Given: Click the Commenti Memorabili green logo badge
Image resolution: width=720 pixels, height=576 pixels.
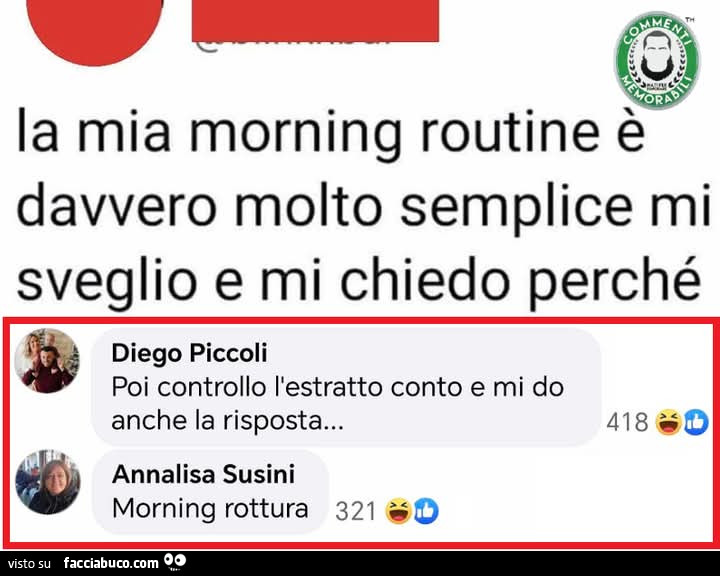Looking at the screenshot, I should pos(657,60).
